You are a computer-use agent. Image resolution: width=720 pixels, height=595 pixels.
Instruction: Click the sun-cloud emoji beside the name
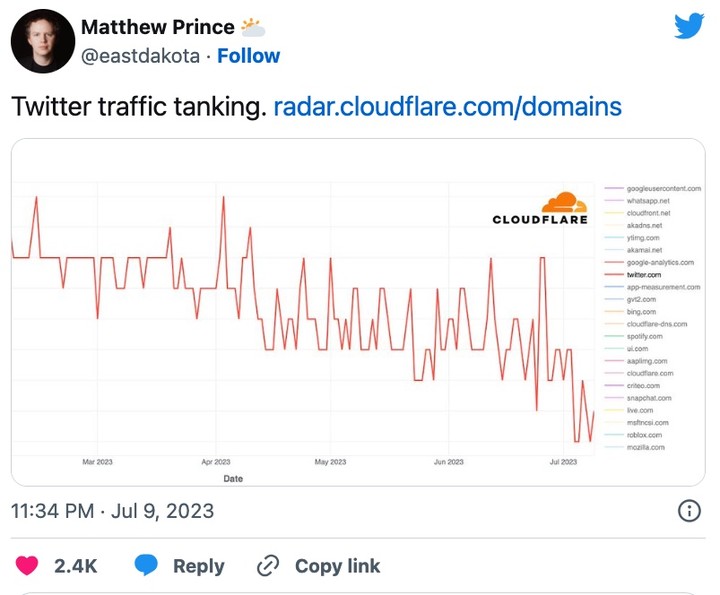(253, 27)
